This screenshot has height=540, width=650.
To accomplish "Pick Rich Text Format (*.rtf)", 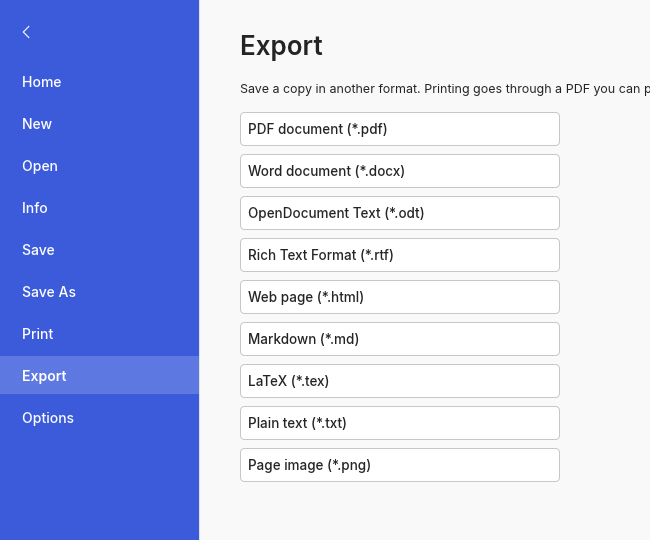I will (400, 255).
